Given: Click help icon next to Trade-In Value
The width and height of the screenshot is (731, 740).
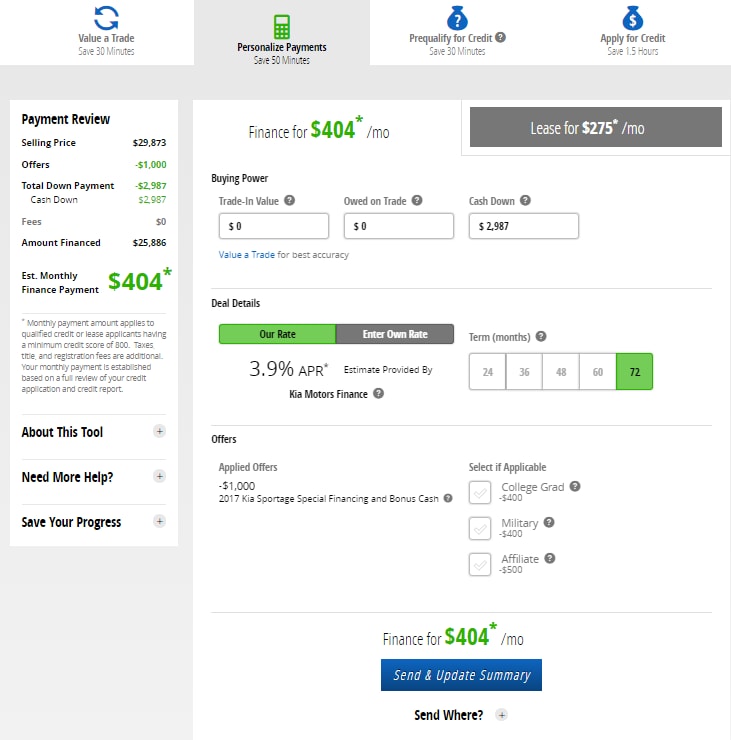Looking at the screenshot, I should (x=290, y=200).
